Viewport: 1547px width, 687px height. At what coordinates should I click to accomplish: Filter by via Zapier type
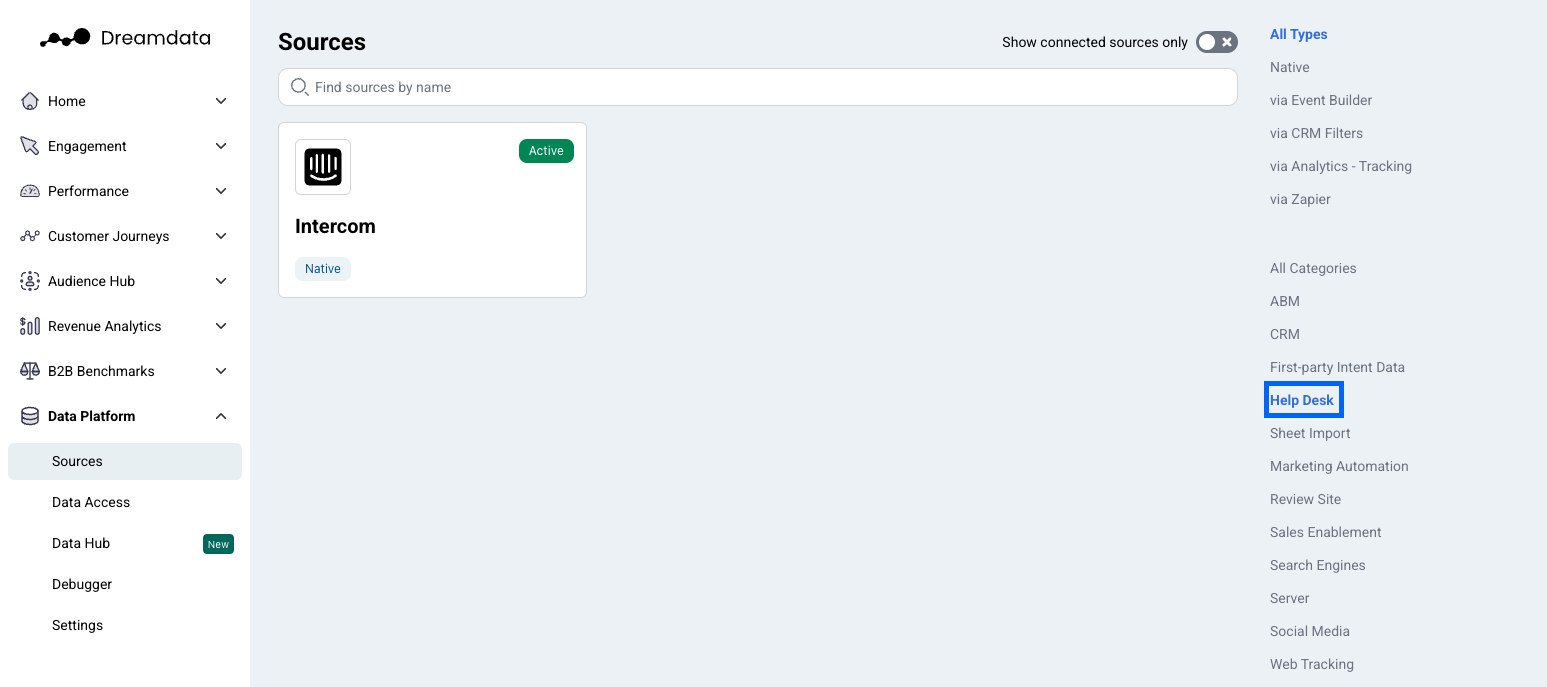pyautogui.click(x=1300, y=199)
